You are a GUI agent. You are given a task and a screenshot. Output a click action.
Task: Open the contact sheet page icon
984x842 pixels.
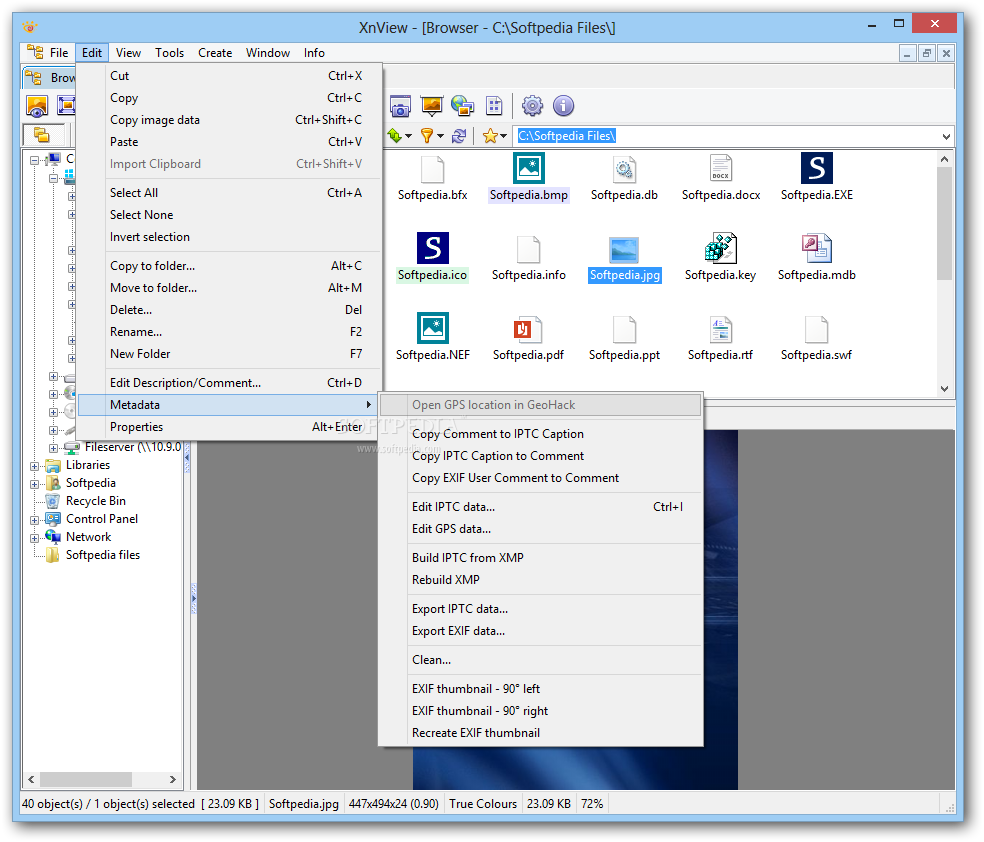pyautogui.click(x=495, y=106)
